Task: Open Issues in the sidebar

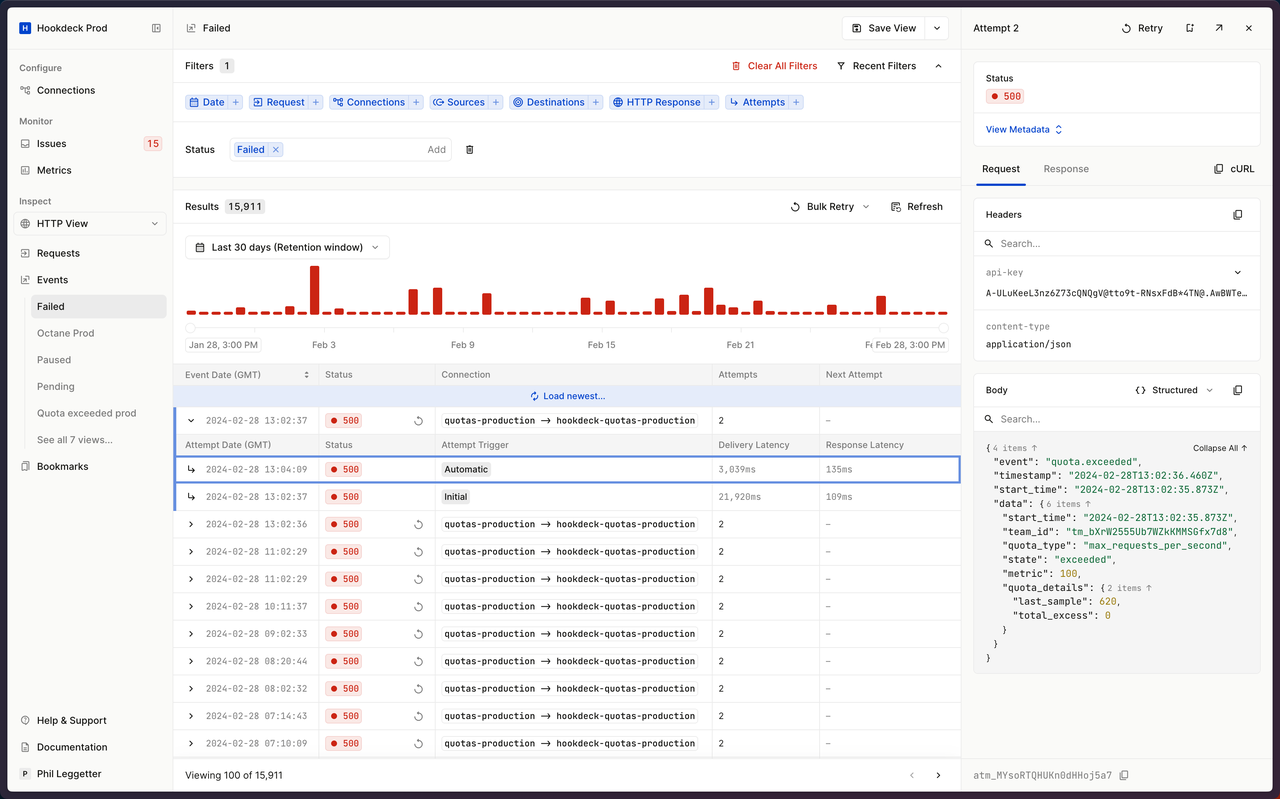Action: [90, 144]
